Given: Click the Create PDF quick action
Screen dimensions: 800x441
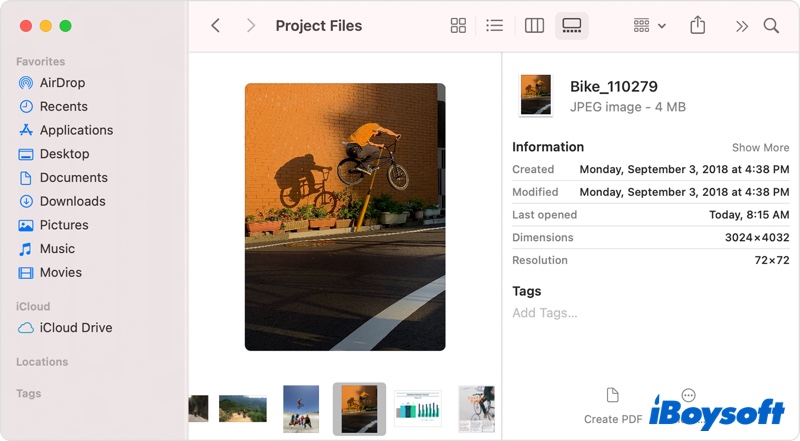Looking at the screenshot, I should coord(613,407).
